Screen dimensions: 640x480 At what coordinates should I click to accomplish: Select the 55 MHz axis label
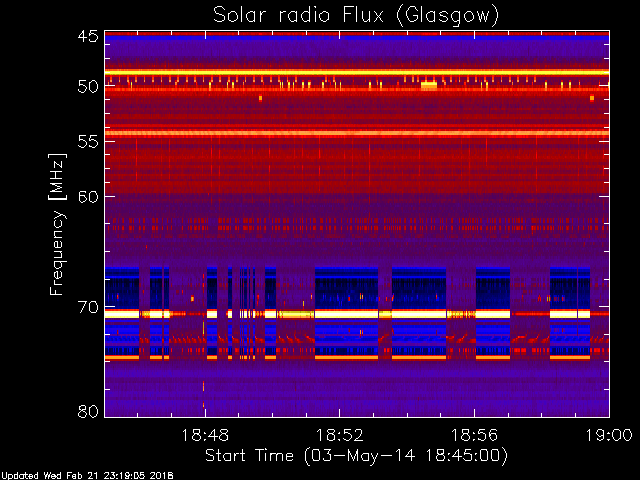point(88,142)
